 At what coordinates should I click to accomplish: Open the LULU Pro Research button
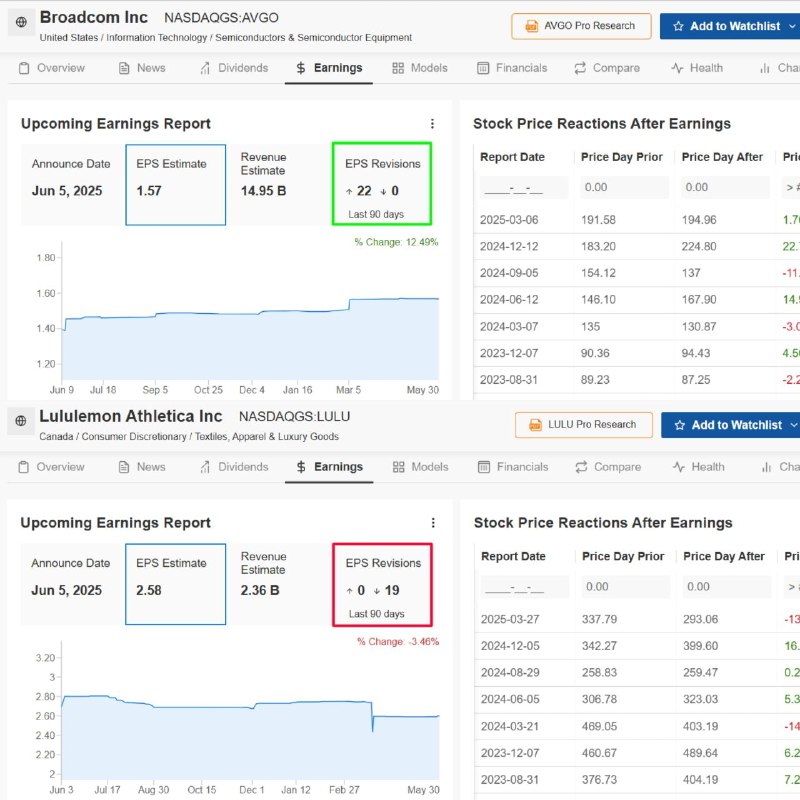(583, 425)
